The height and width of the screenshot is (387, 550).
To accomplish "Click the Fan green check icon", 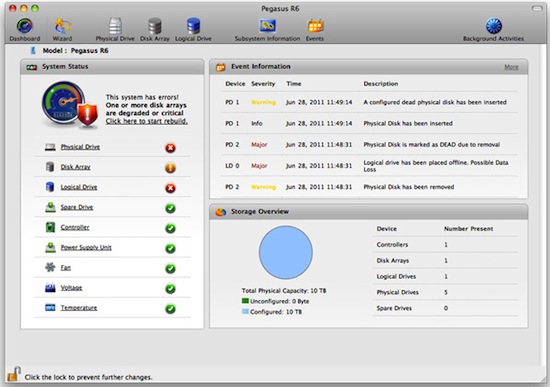I will pyautogui.click(x=170, y=269).
